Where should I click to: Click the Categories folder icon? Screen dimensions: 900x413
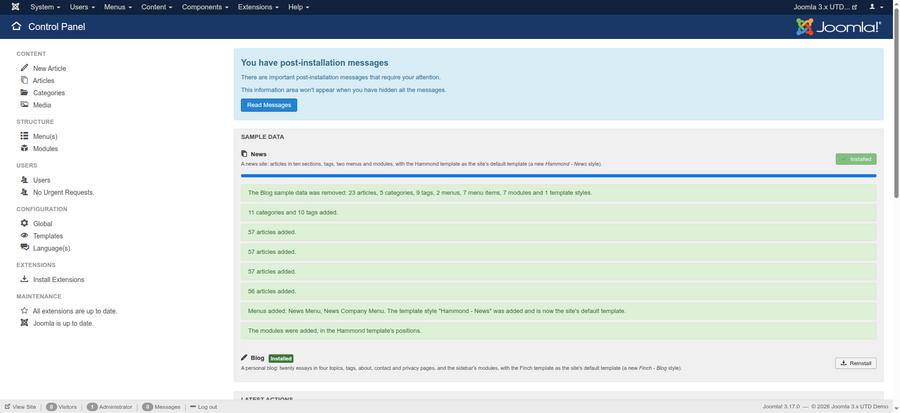24,92
